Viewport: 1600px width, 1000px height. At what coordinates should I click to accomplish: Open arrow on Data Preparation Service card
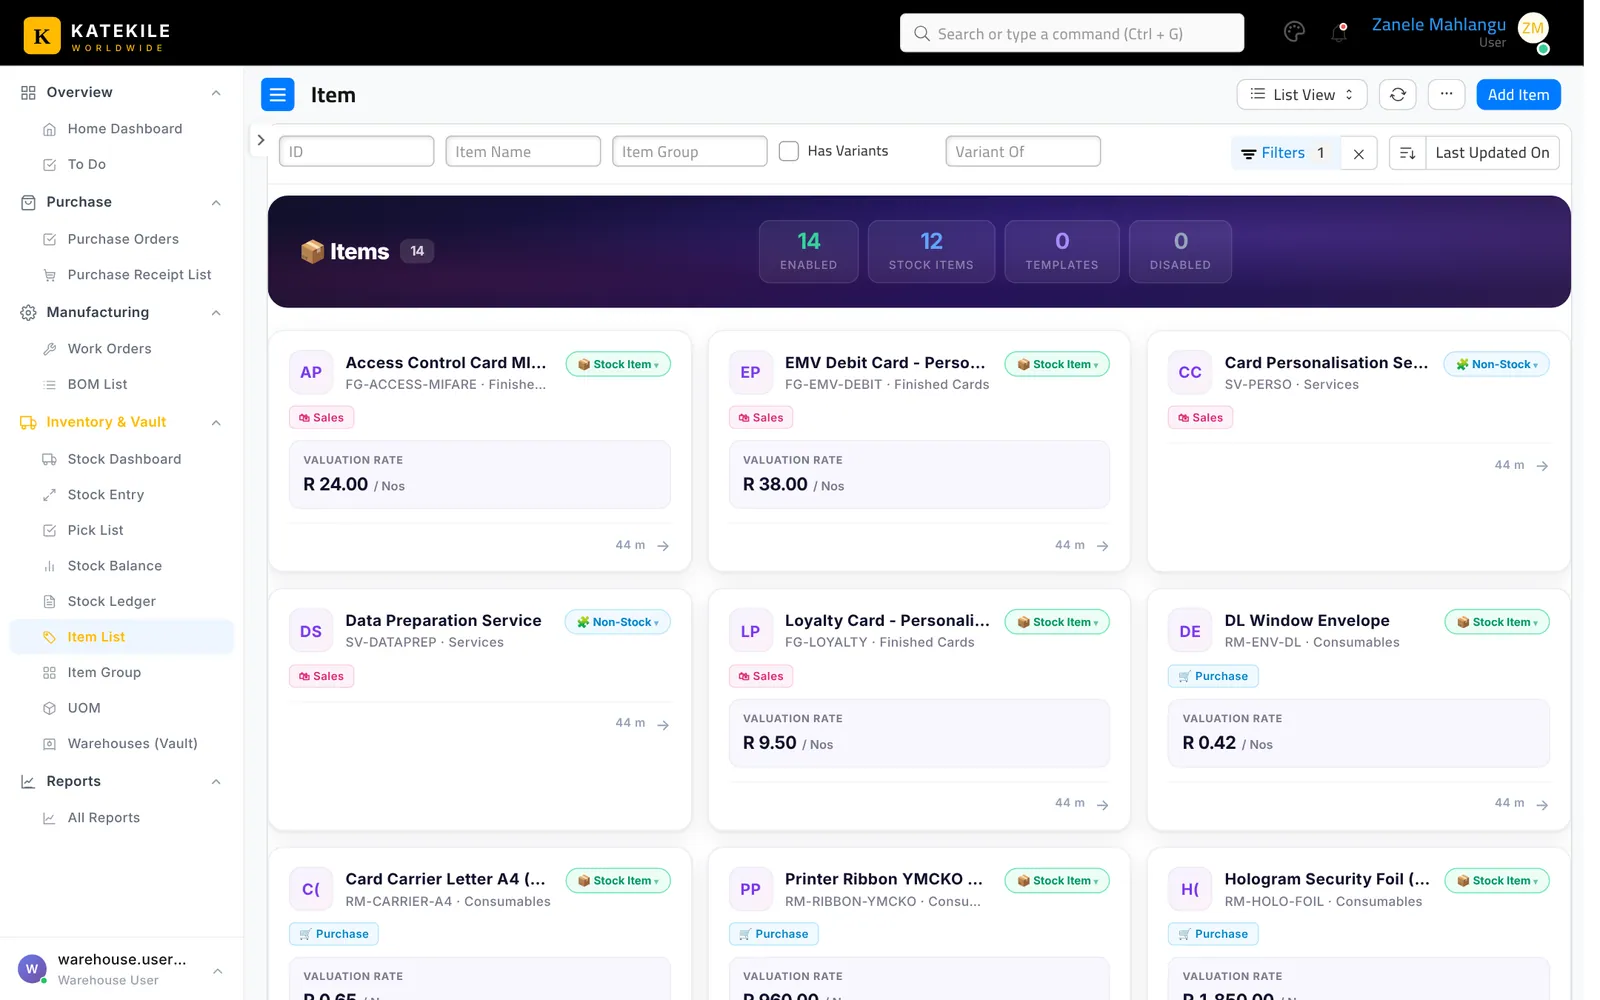663,724
